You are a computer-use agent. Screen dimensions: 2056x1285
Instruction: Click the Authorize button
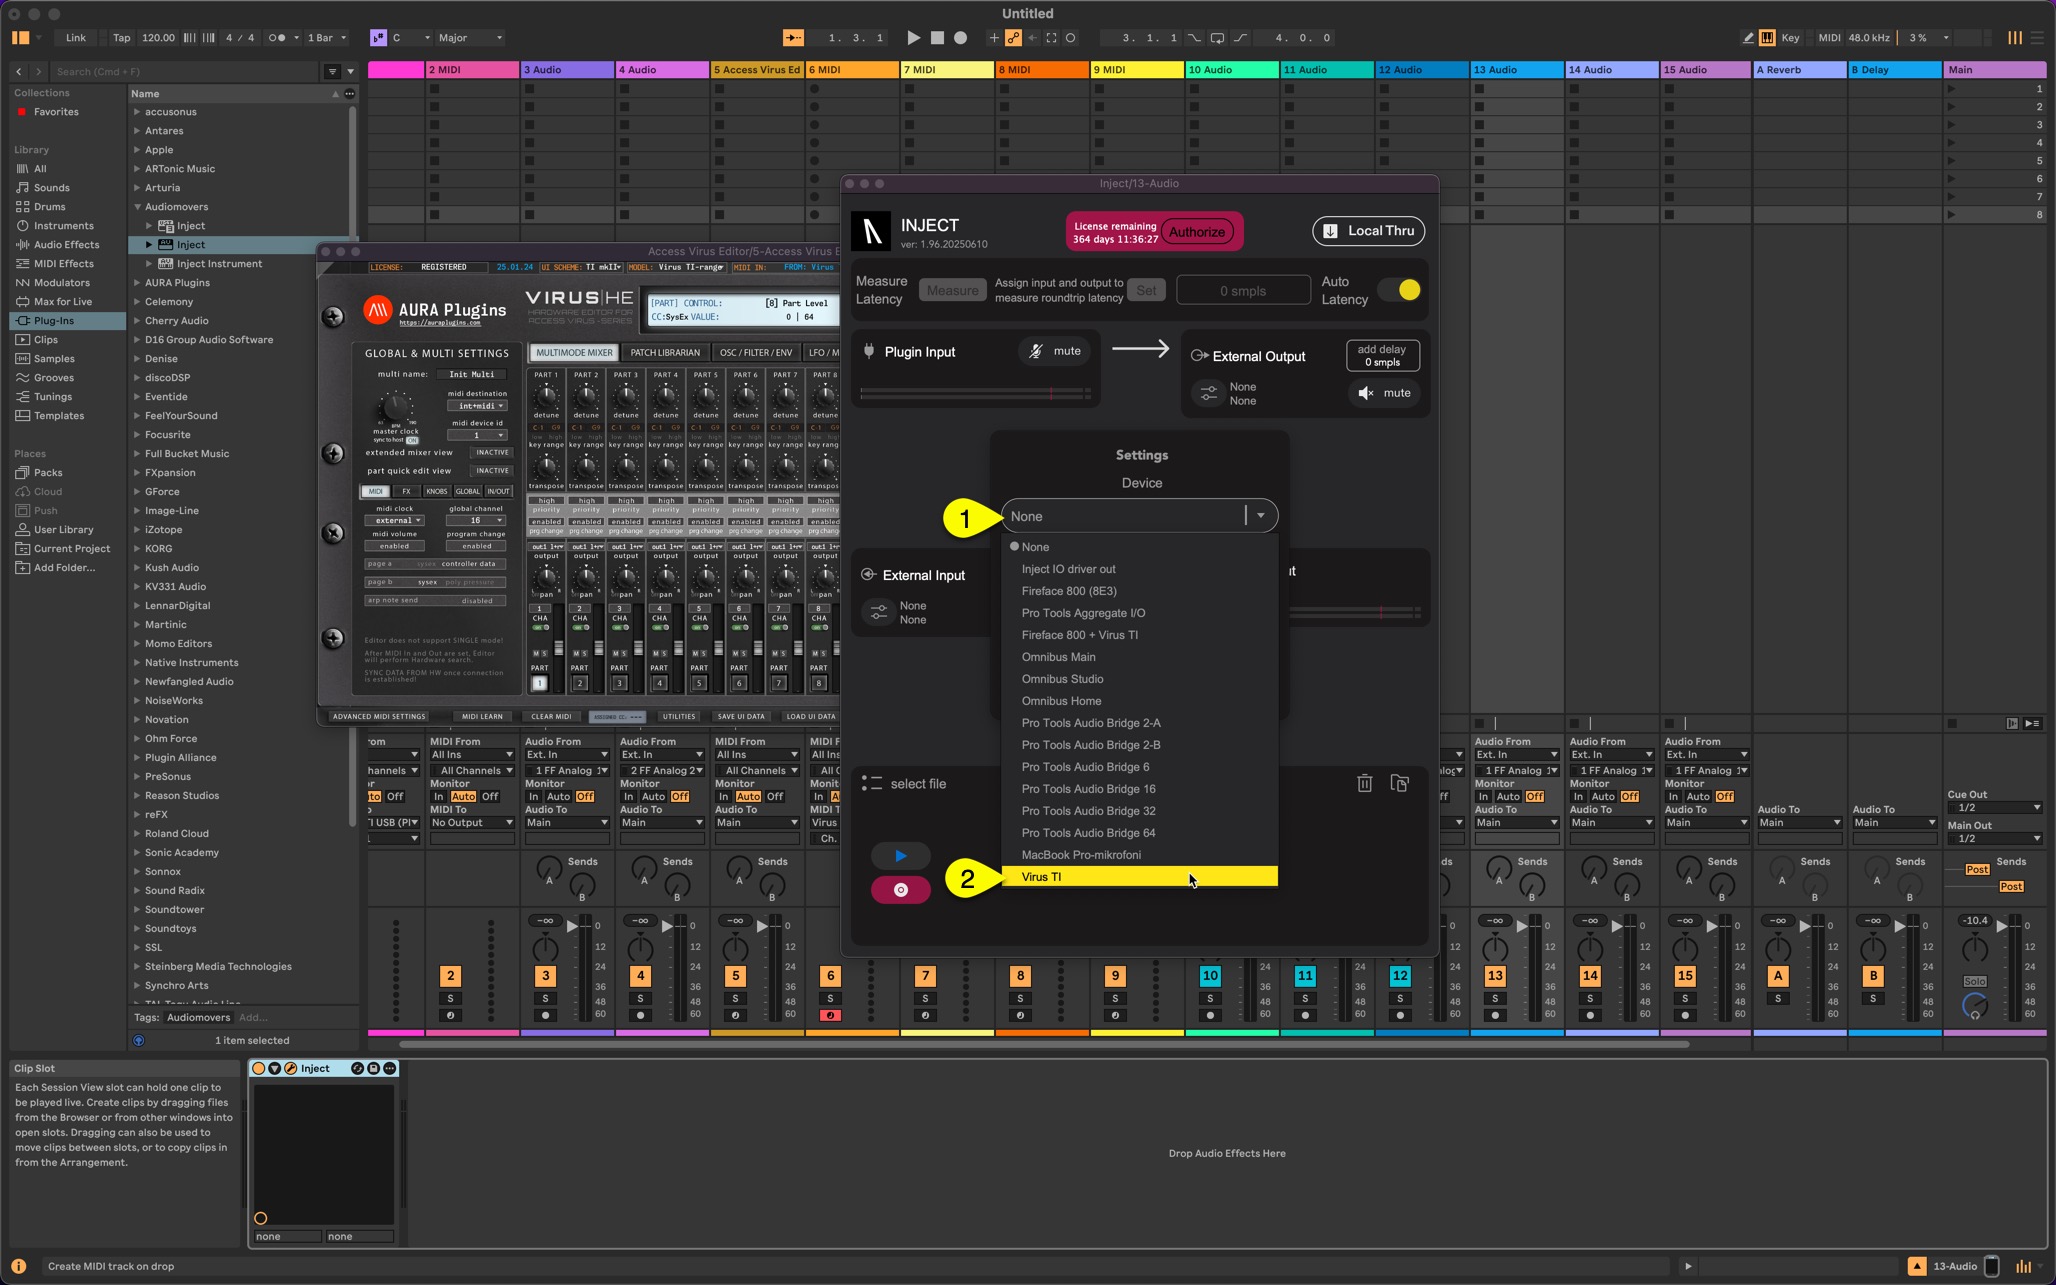1197,232
